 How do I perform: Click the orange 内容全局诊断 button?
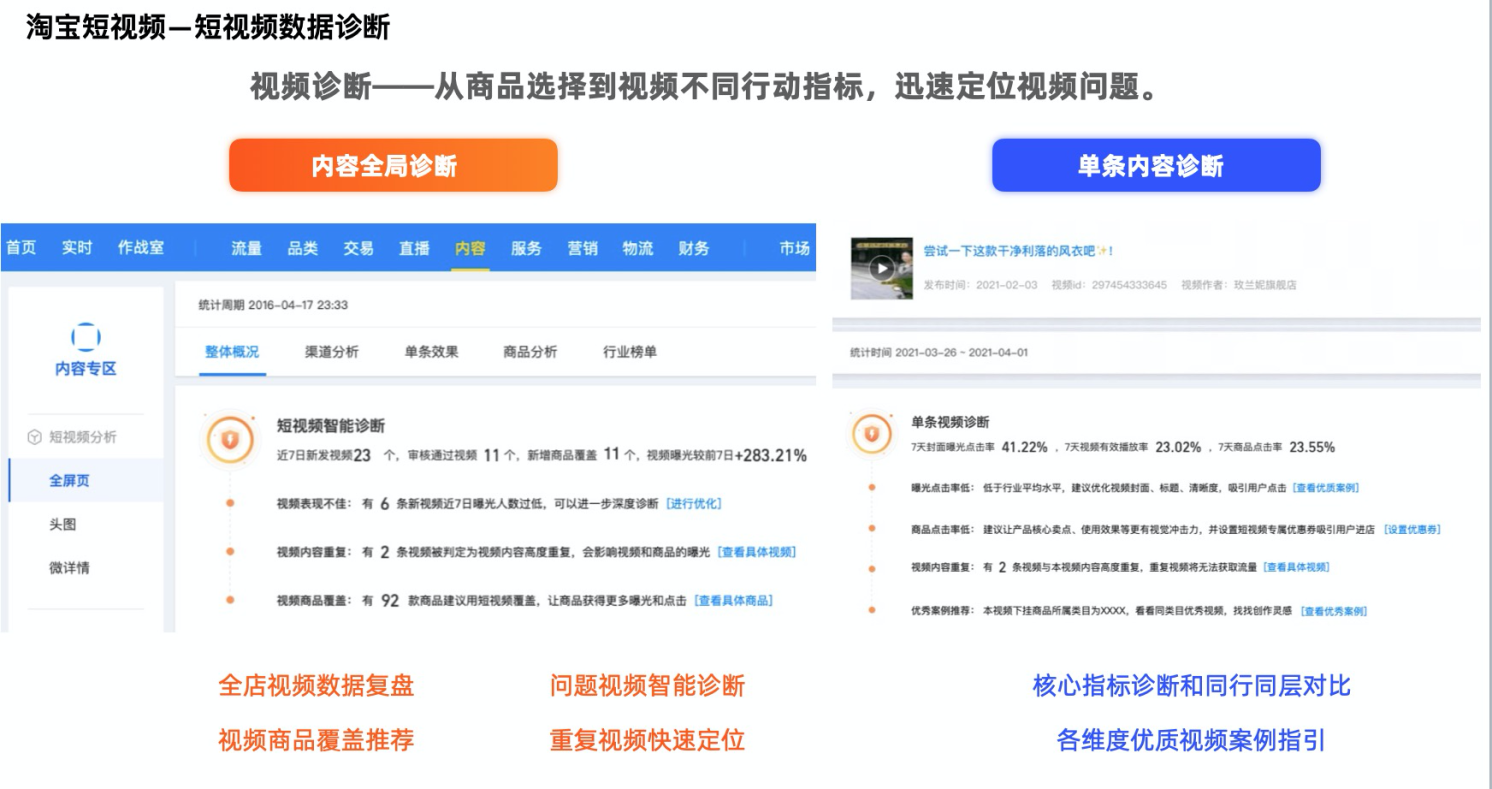(x=393, y=165)
